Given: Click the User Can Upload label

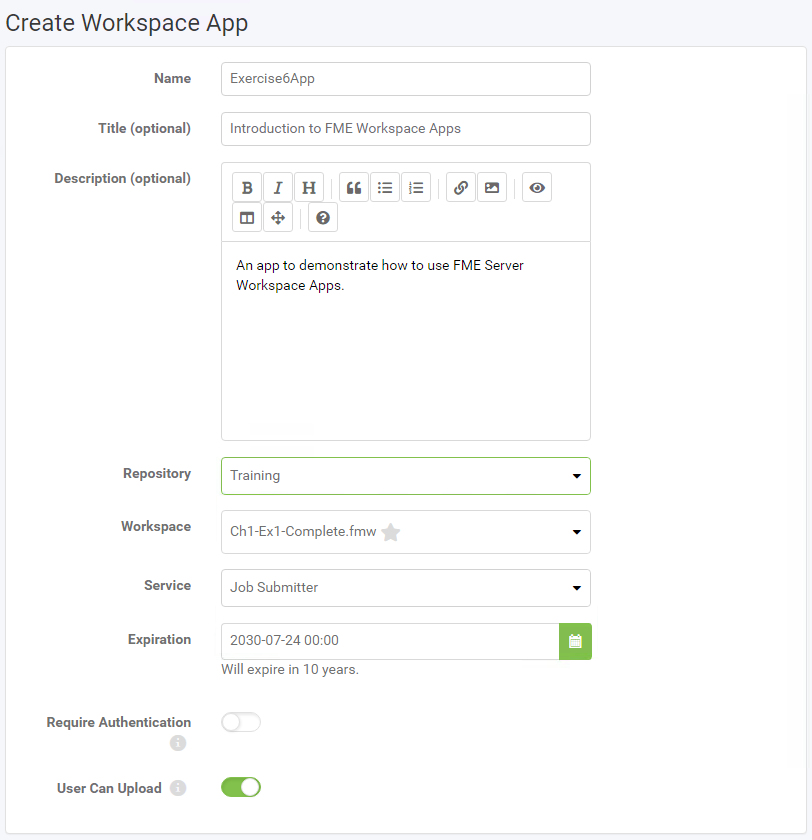Looking at the screenshot, I should 109,788.
